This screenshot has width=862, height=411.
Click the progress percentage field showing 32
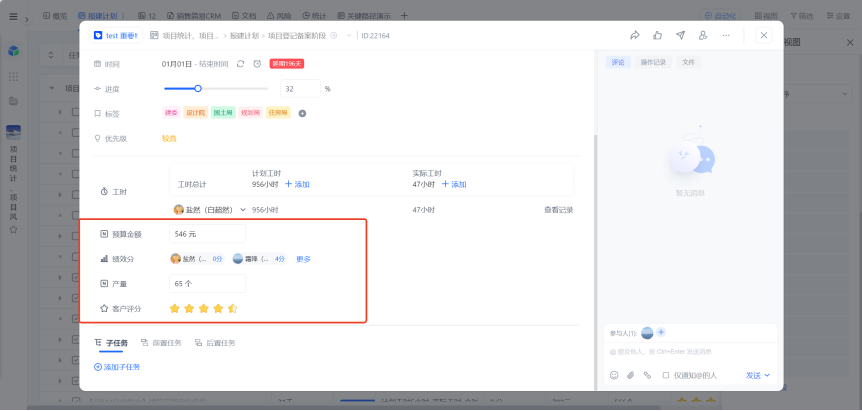(300, 88)
